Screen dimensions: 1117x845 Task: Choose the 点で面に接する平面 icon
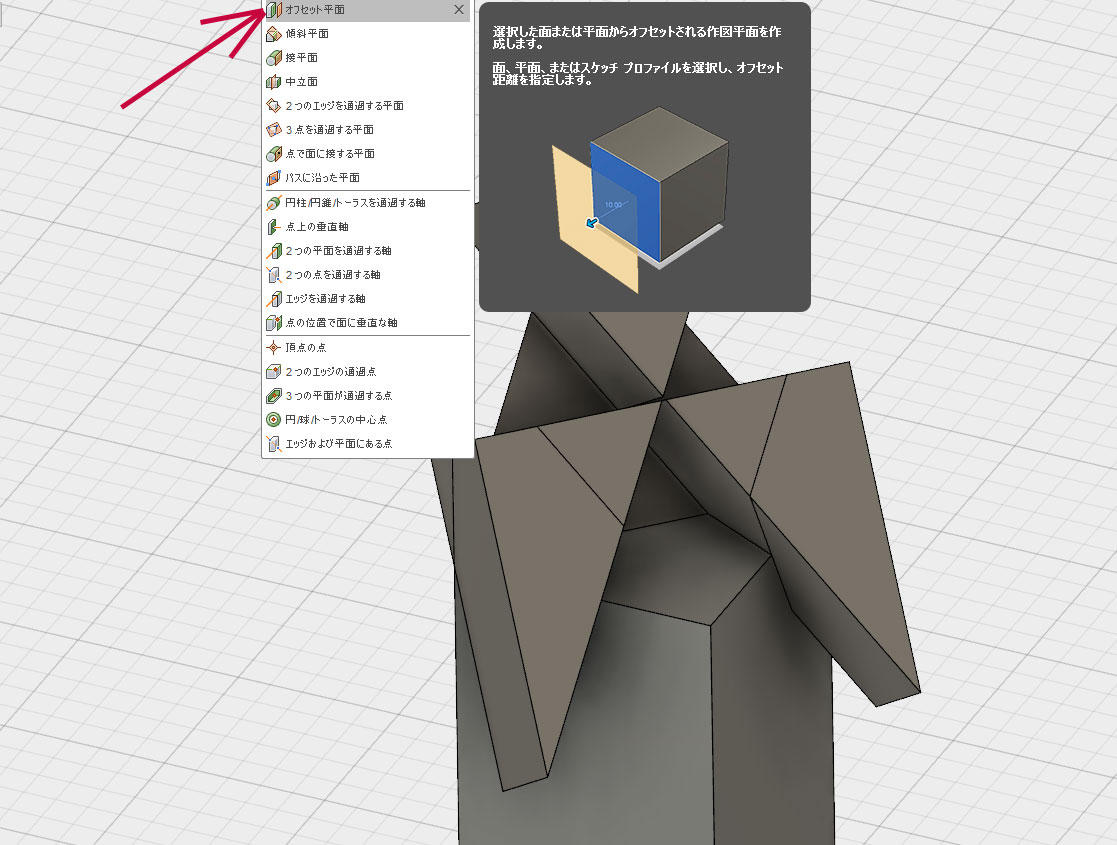pos(274,154)
